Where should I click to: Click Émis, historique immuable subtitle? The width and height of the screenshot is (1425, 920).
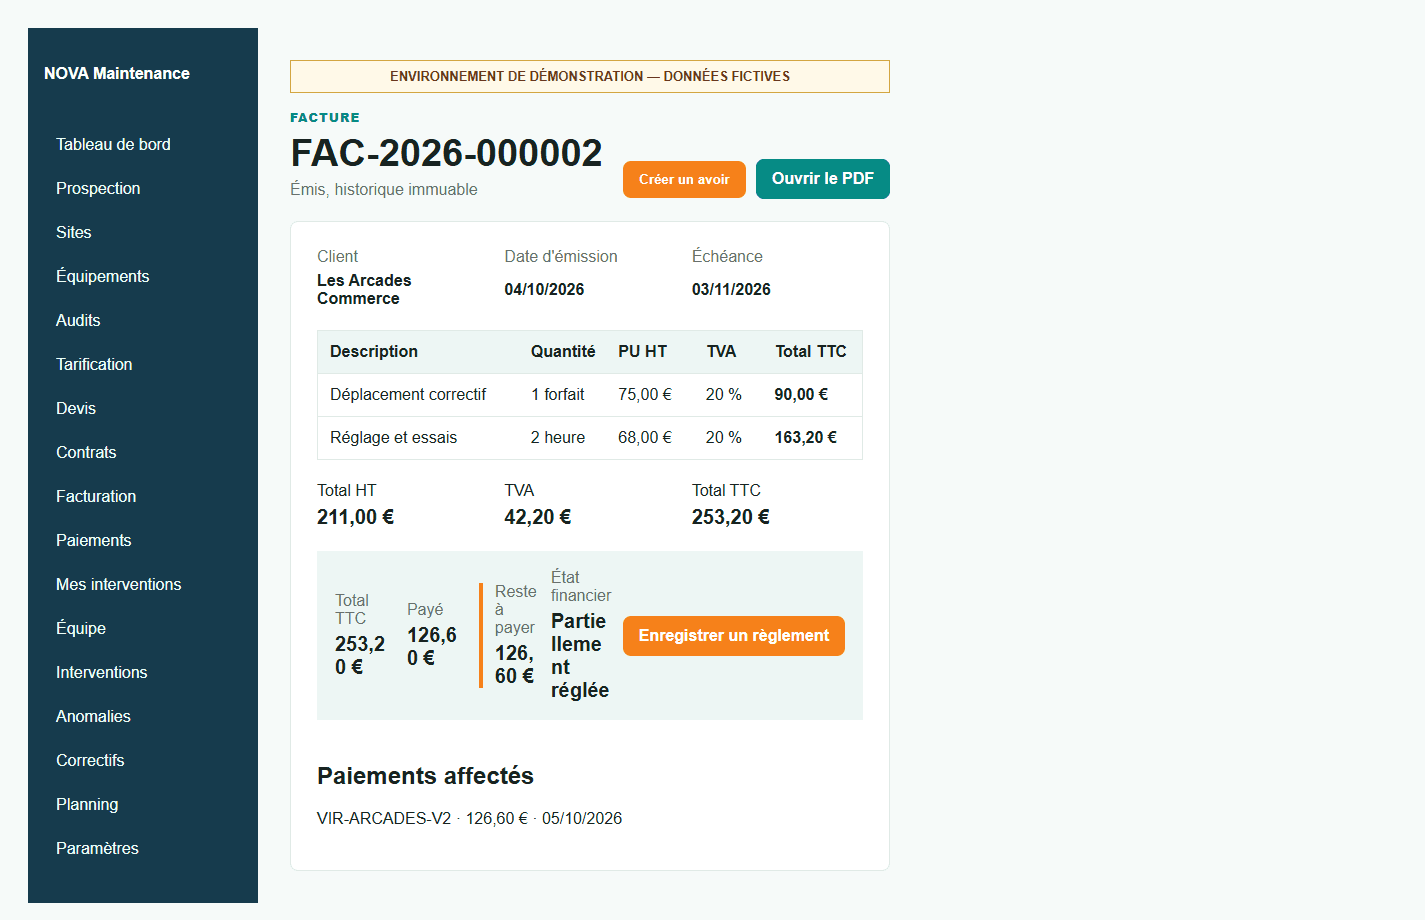pos(384,189)
